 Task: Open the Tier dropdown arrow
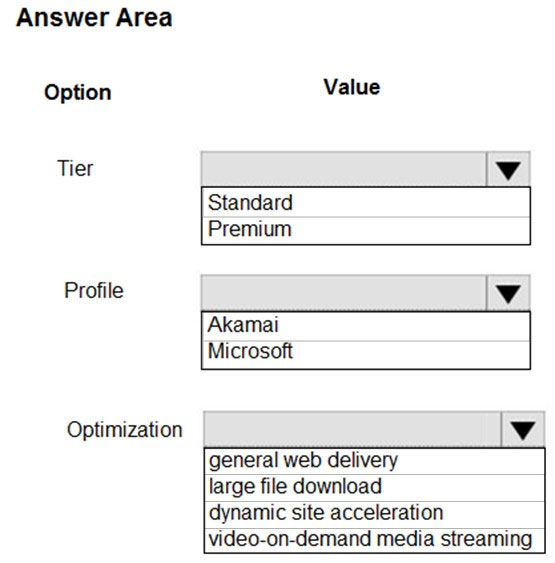(508, 169)
